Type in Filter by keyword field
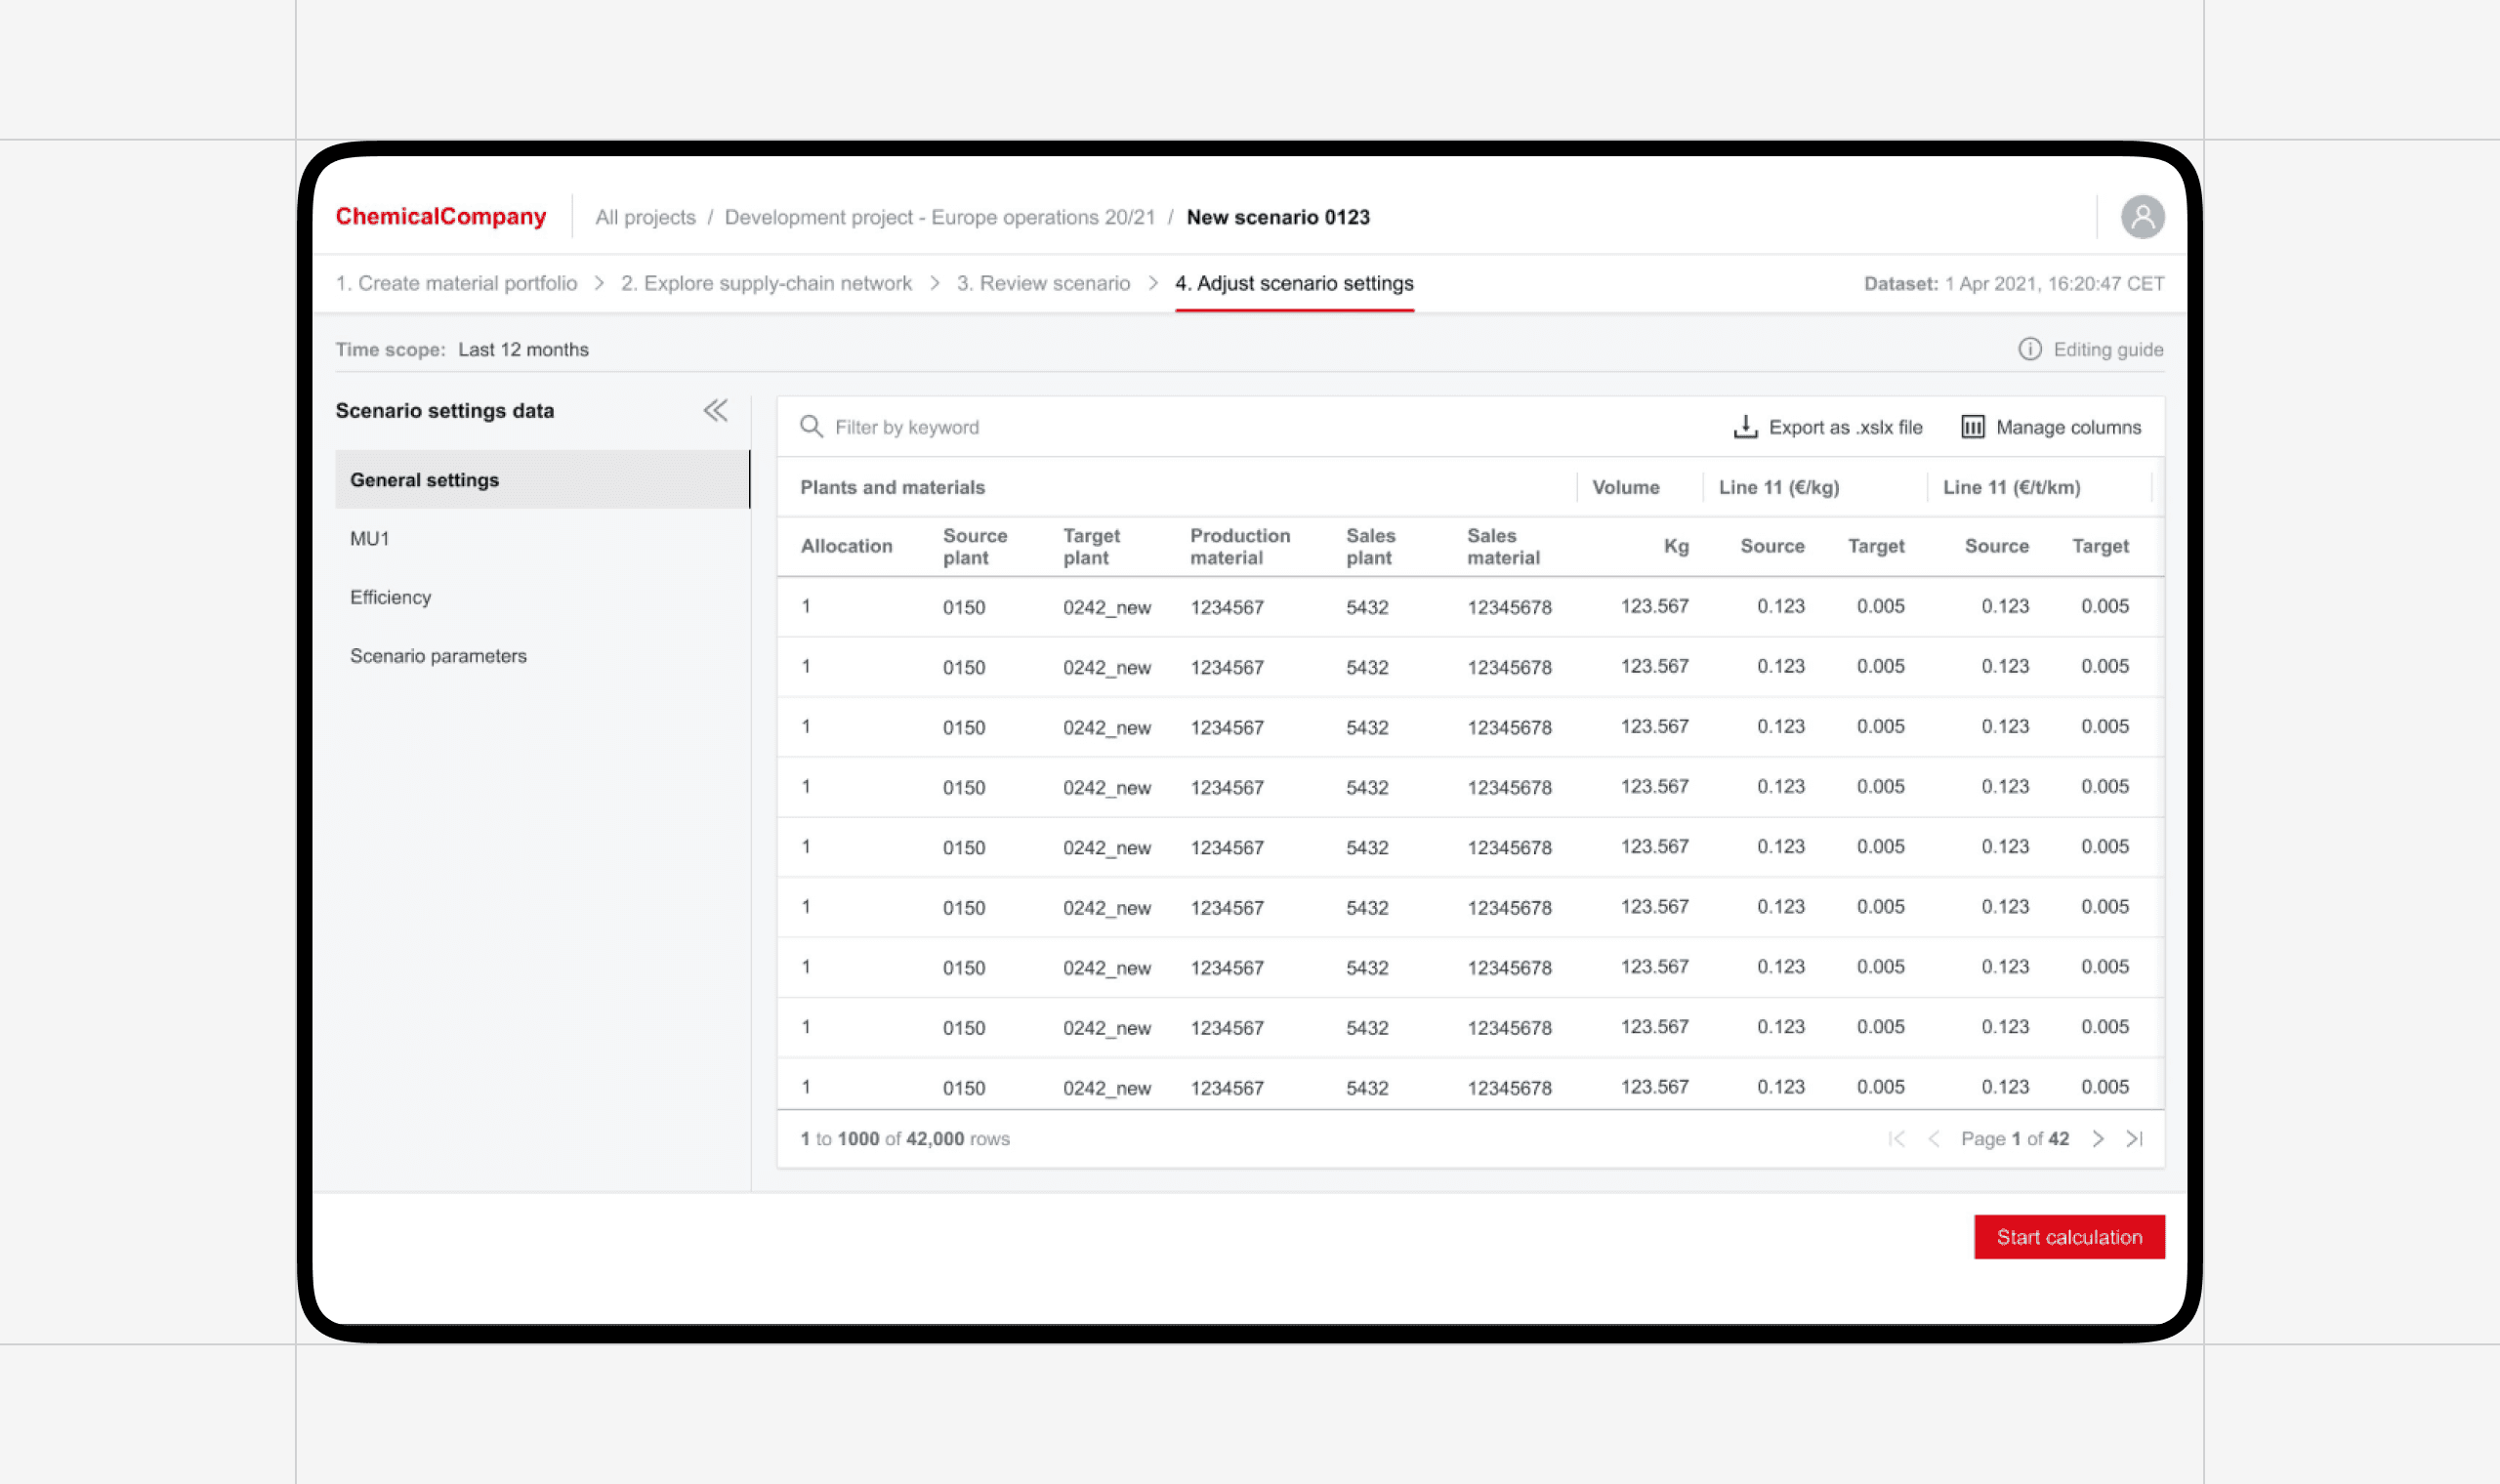Screen dimensions: 2500x1484 [x=1100, y=427]
